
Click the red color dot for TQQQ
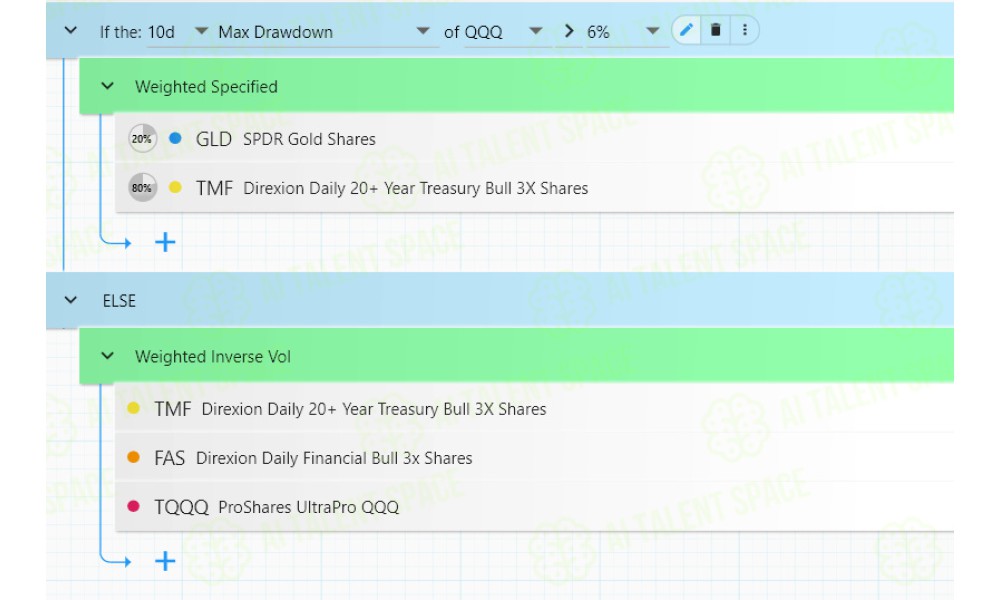coord(133,506)
